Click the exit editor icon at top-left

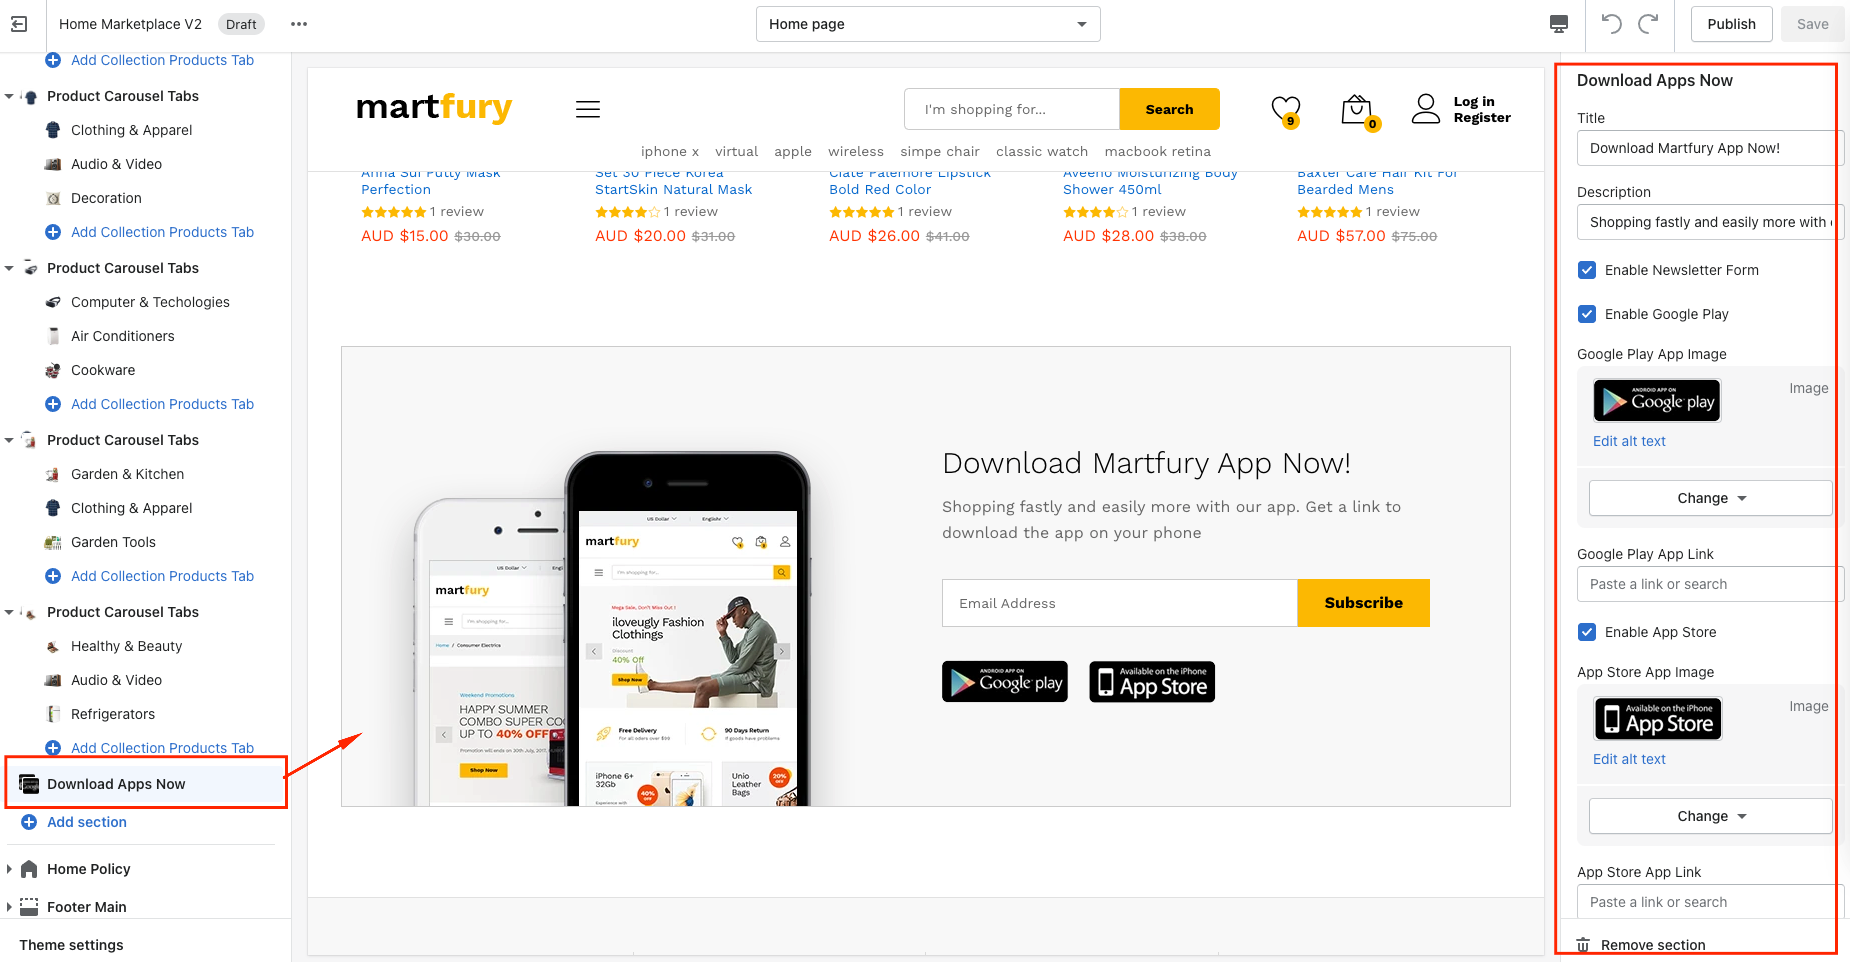(19, 24)
